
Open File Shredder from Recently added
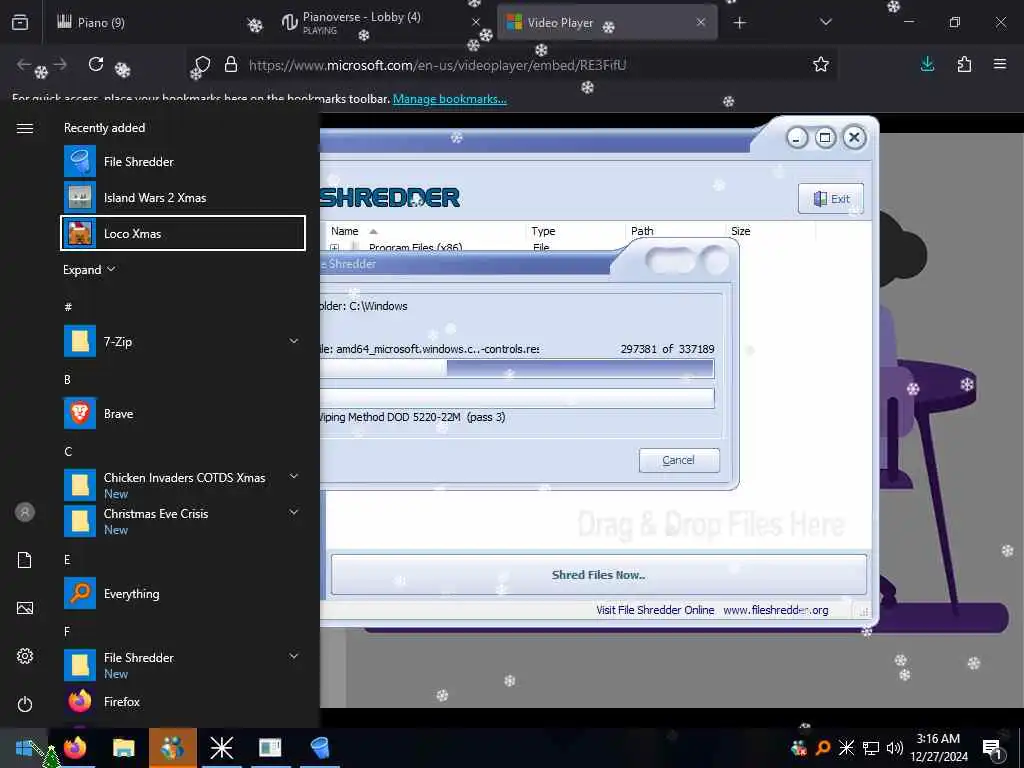click(x=183, y=161)
